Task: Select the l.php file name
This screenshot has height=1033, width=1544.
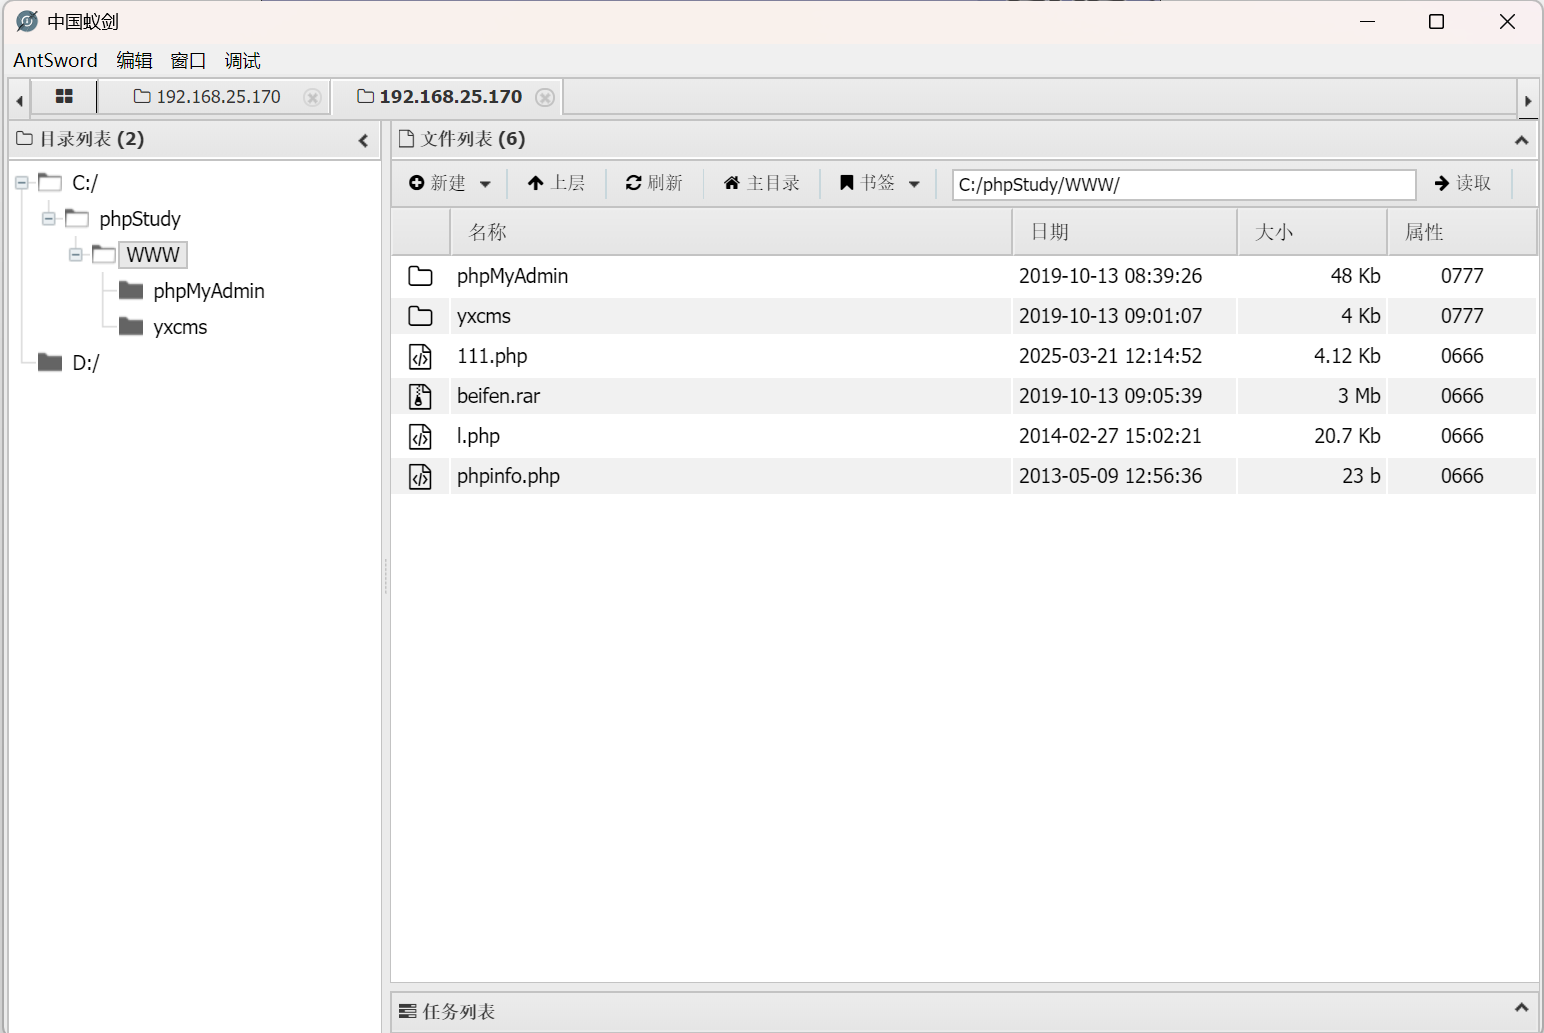Action: pos(478,436)
